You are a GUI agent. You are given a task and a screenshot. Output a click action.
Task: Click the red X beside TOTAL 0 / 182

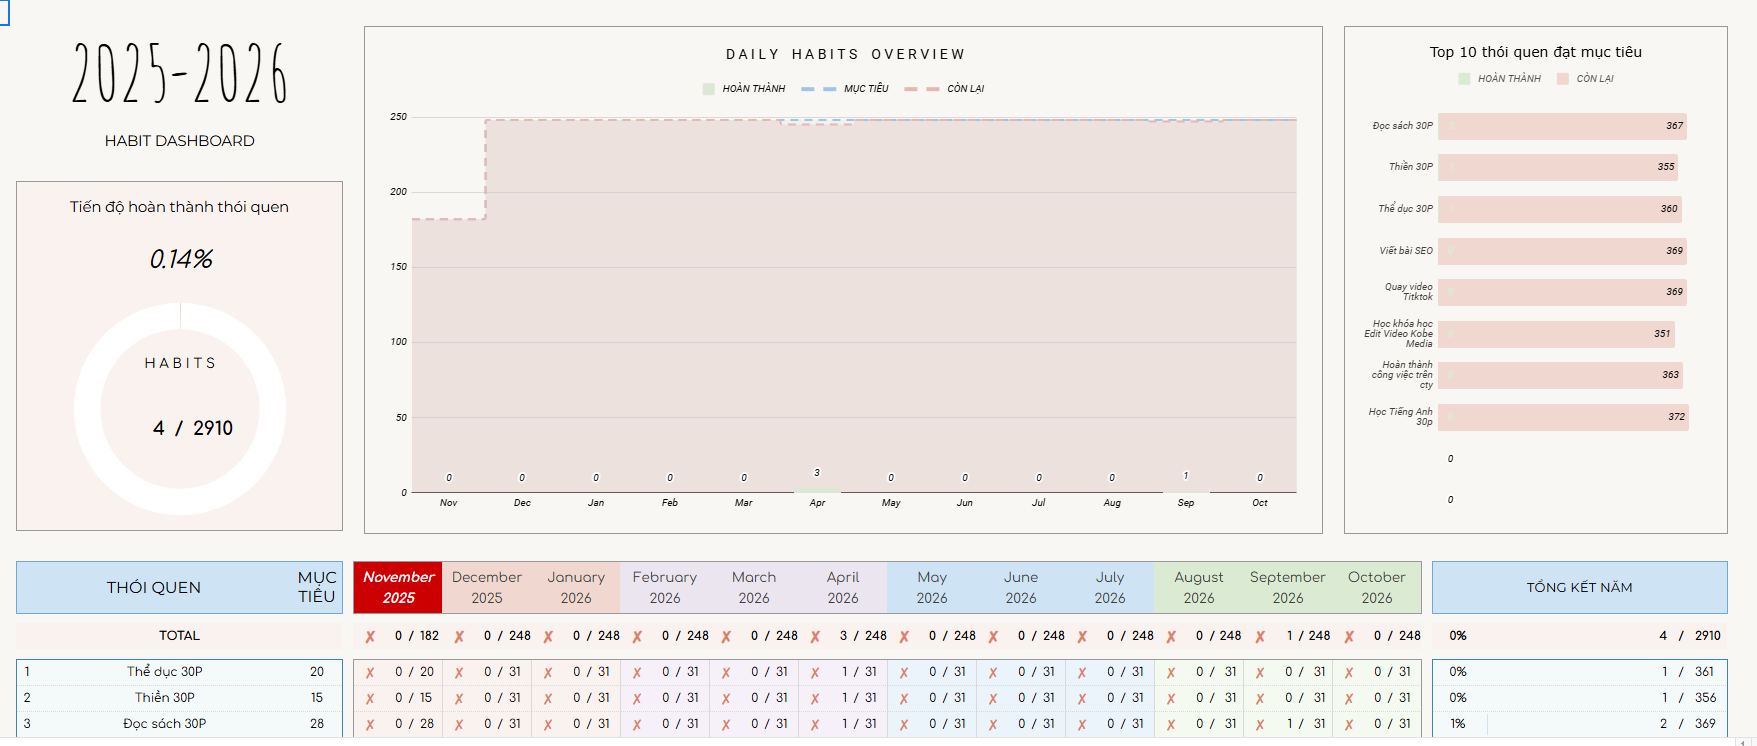click(370, 637)
